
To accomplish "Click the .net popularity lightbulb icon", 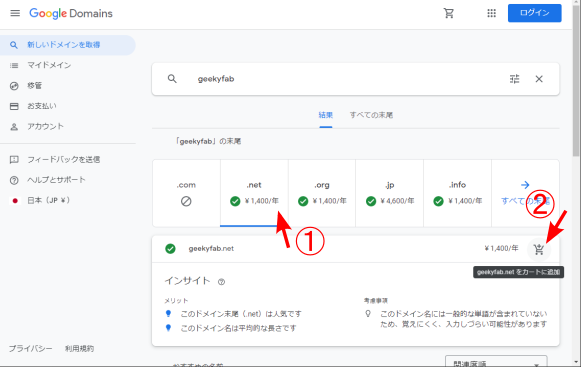I will click(168, 314).
